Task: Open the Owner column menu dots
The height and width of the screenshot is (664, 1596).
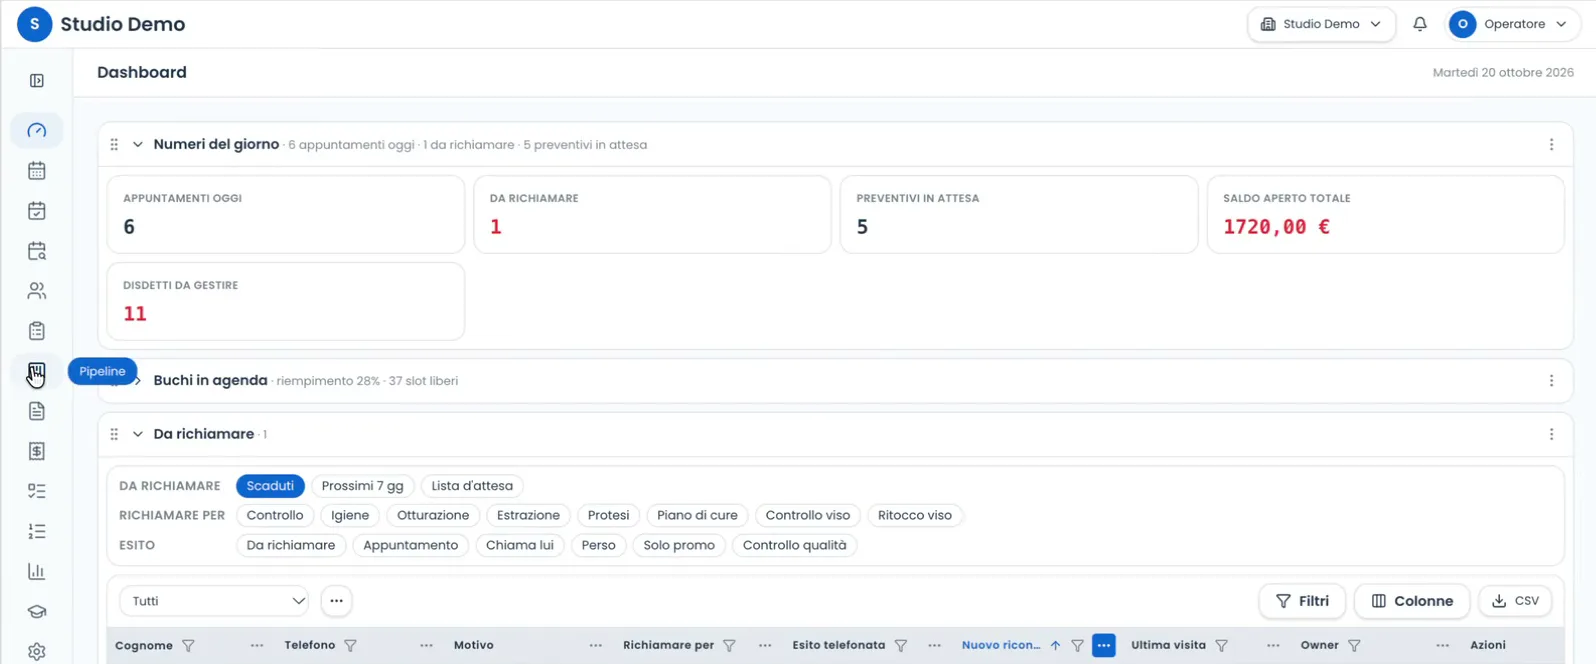Action: pyautogui.click(x=1443, y=646)
